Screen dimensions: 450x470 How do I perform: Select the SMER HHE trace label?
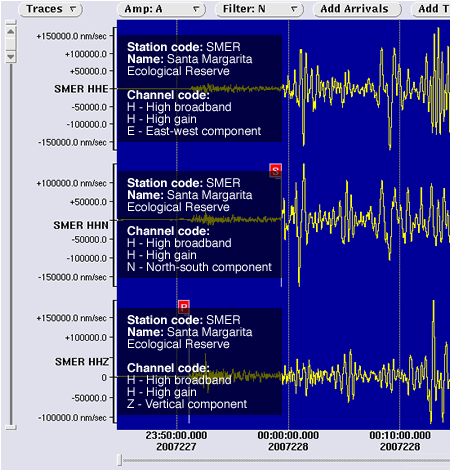click(x=81, y=89)
